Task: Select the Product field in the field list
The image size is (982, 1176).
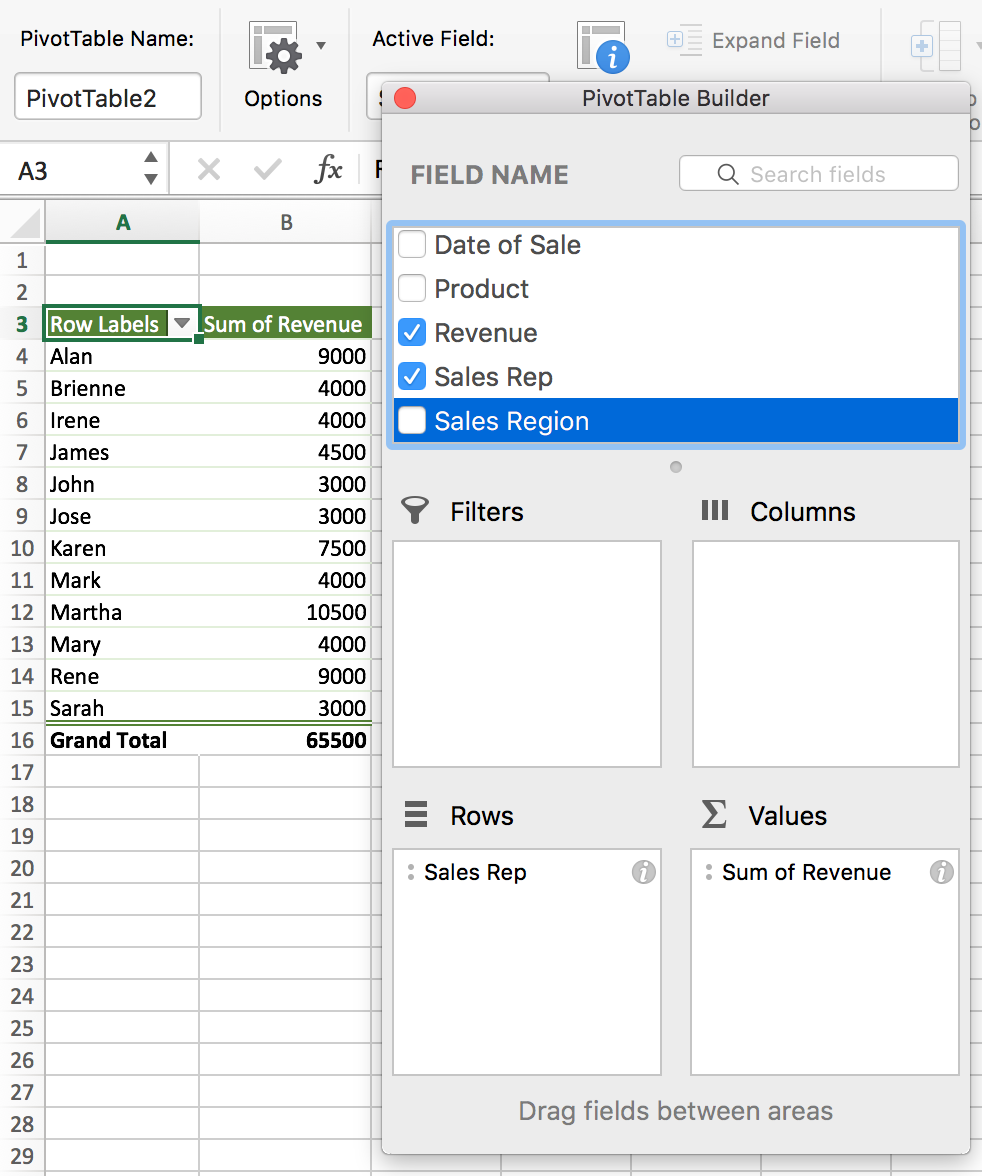Action: [x=481, y=288]
